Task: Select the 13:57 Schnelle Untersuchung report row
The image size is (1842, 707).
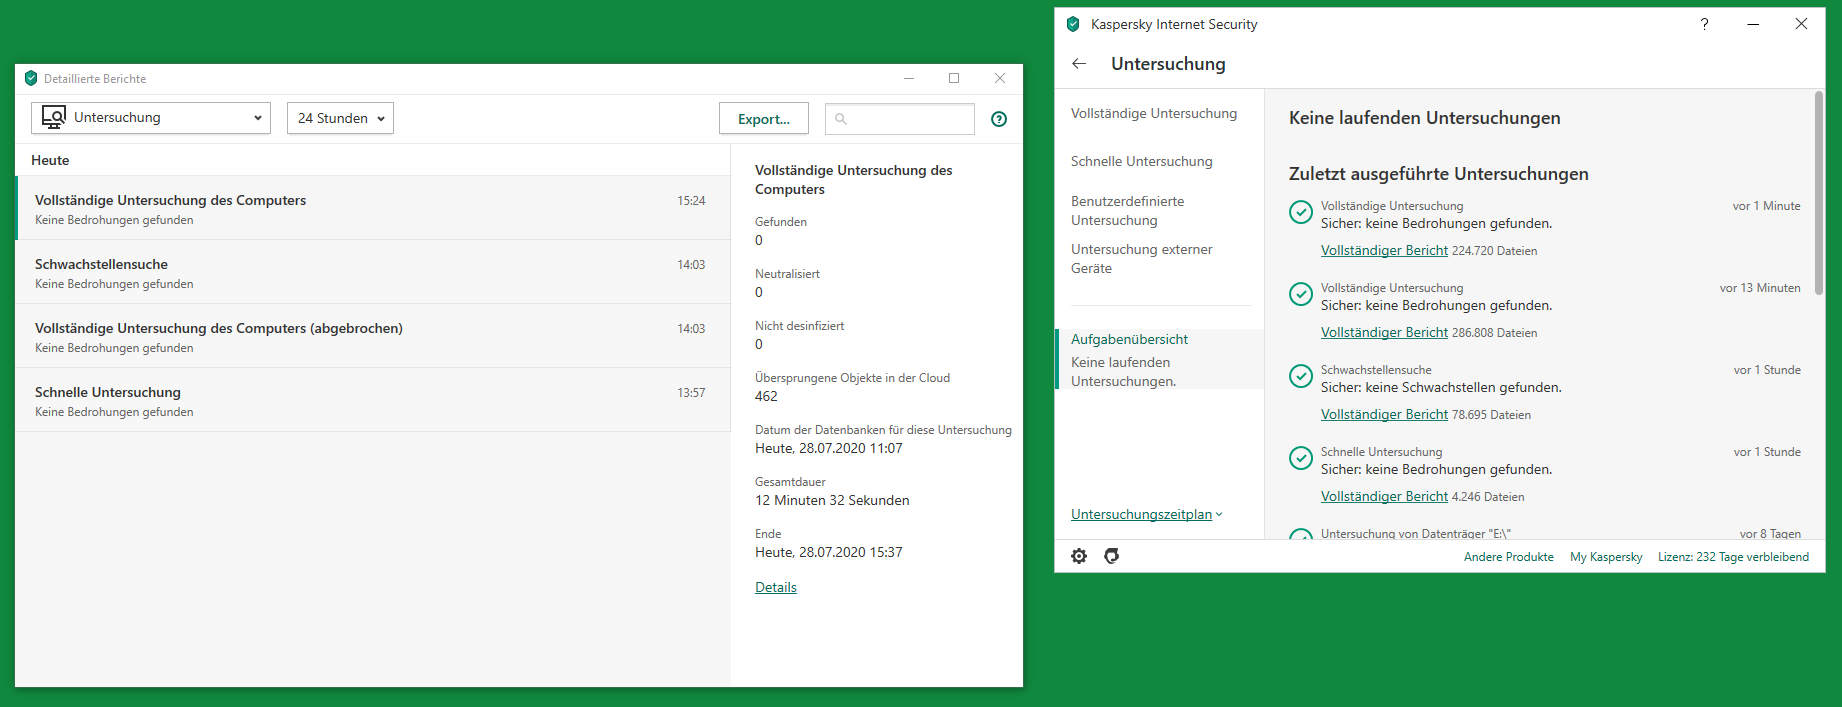Action: point(373,400)
